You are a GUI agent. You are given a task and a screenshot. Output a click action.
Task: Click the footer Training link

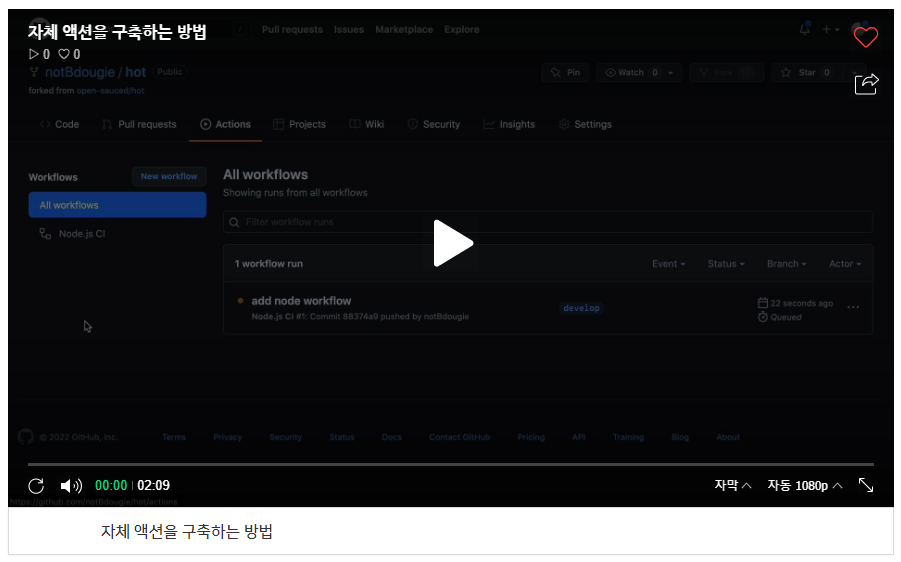(628, 437)
